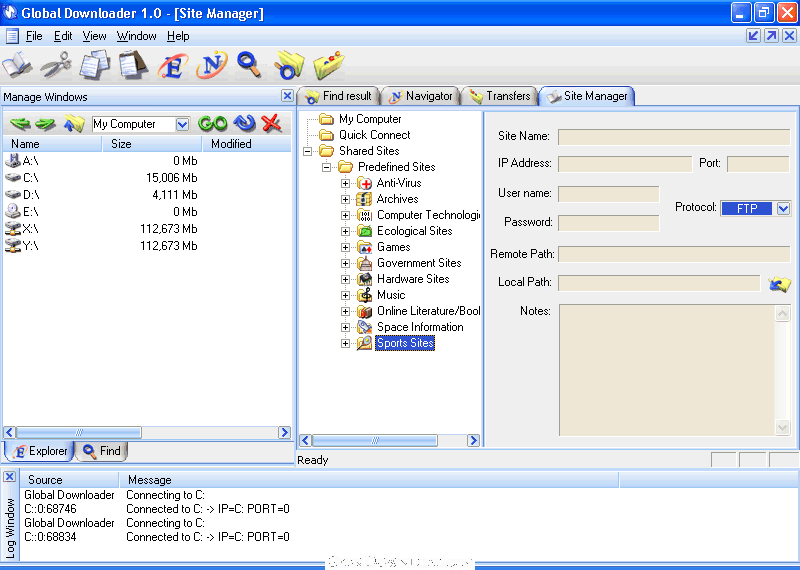Click the green forward arrow in Manage Windows
Image resolution: width=800 pixels, height=570 pixels.
(x=45, y=124)
